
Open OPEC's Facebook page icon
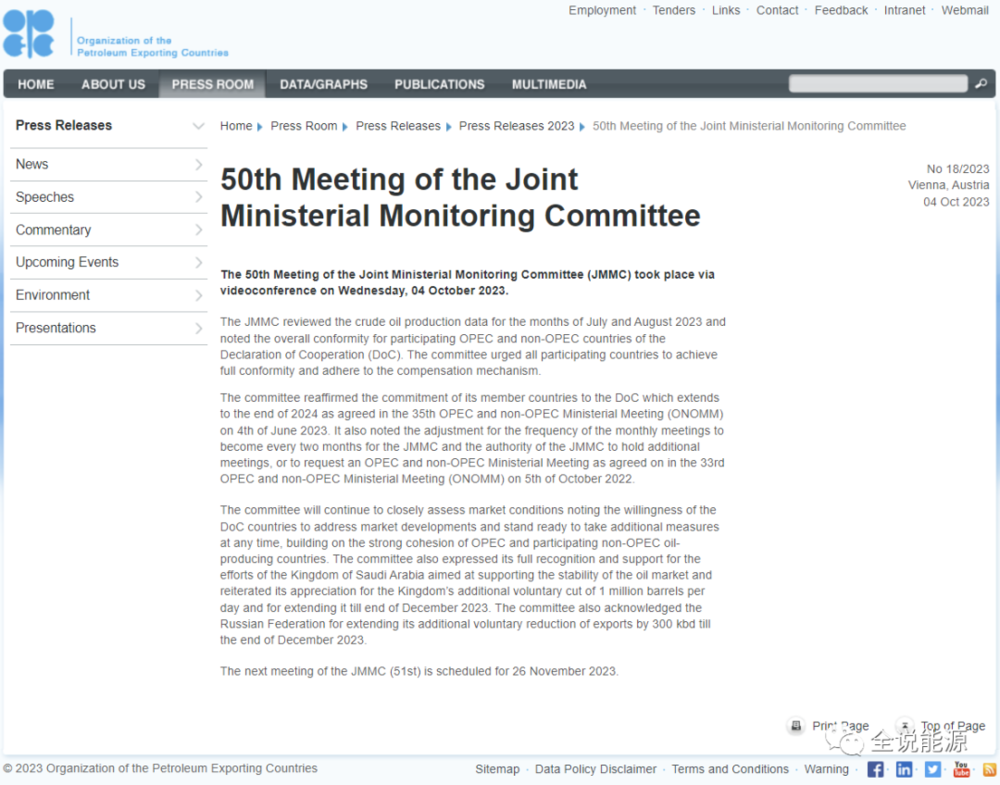(x=875, y=769)
